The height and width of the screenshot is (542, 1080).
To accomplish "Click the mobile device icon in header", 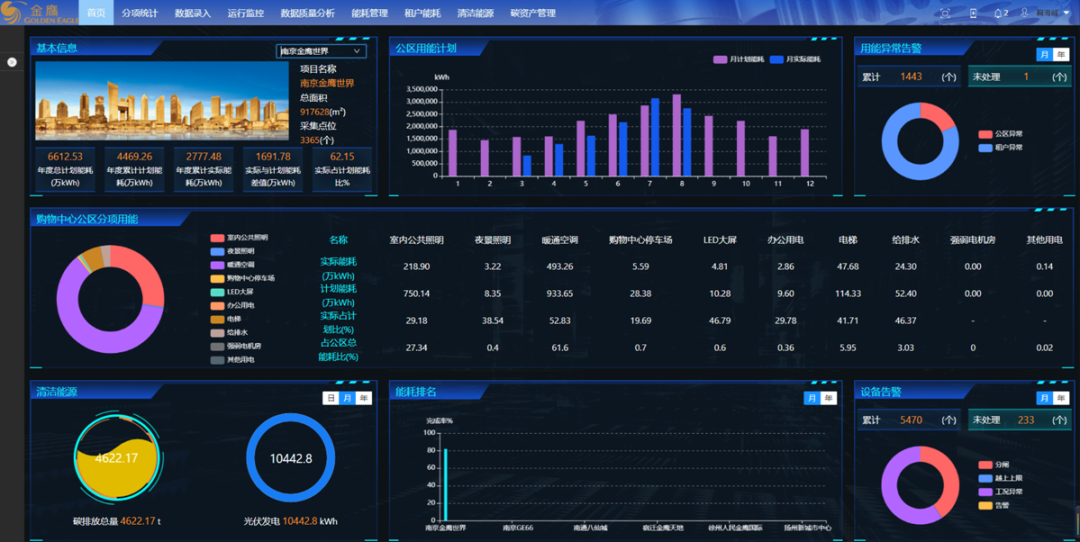I will click(x=974, y=13).
